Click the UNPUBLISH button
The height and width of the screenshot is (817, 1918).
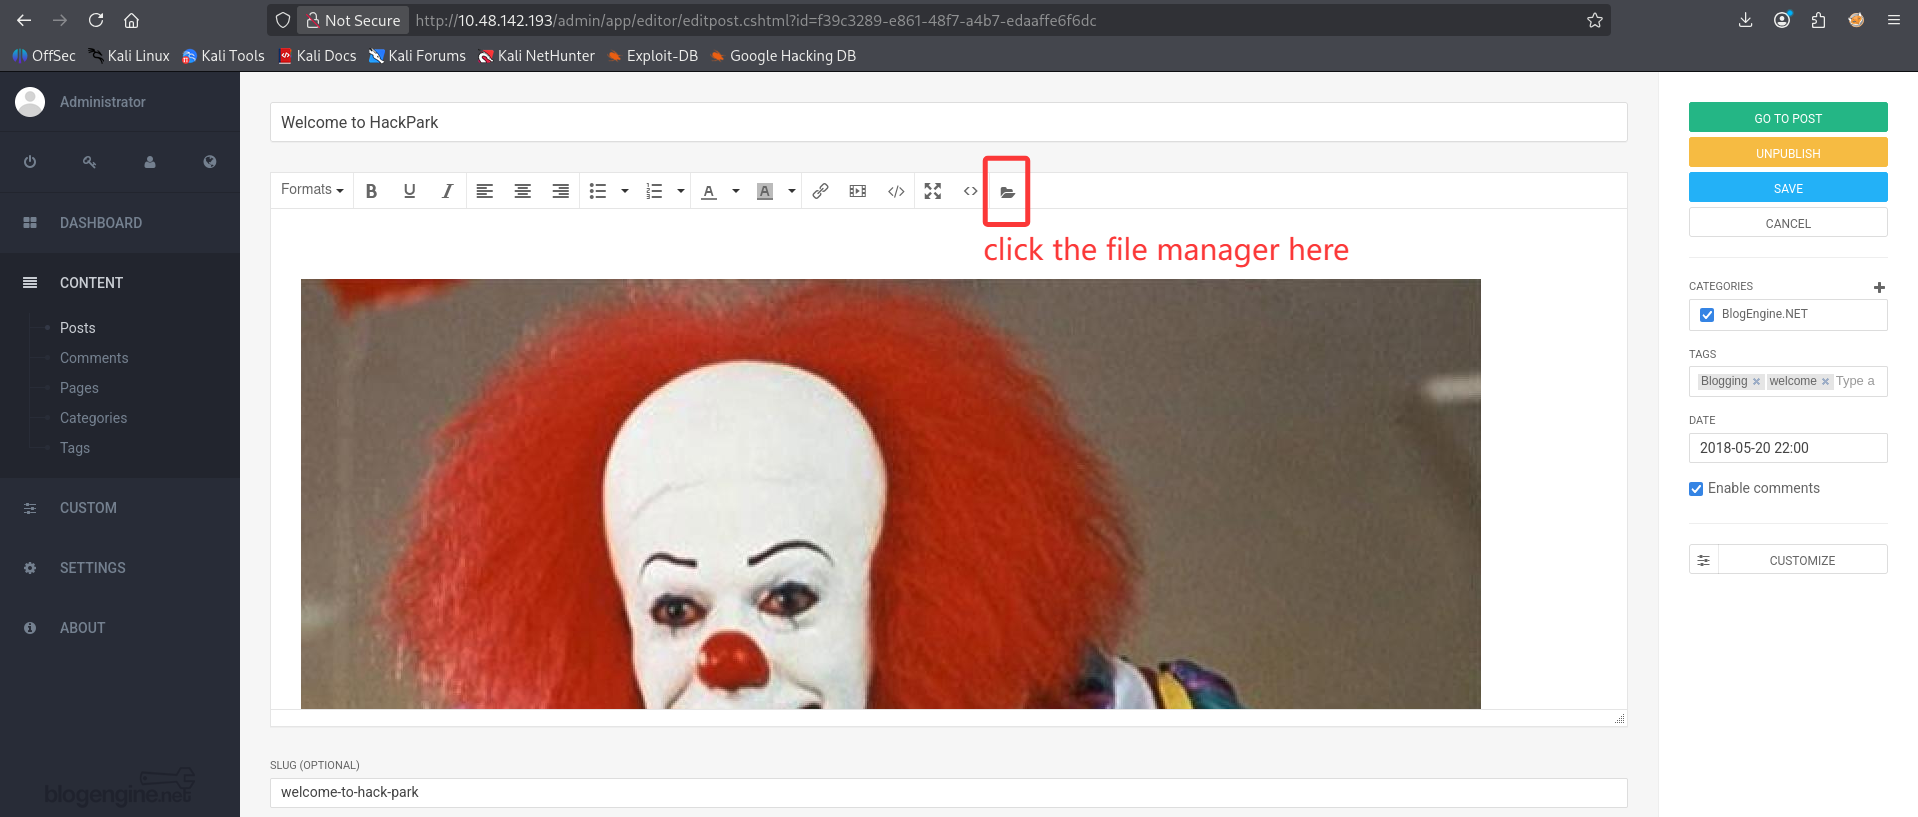tap(1788, 152)
